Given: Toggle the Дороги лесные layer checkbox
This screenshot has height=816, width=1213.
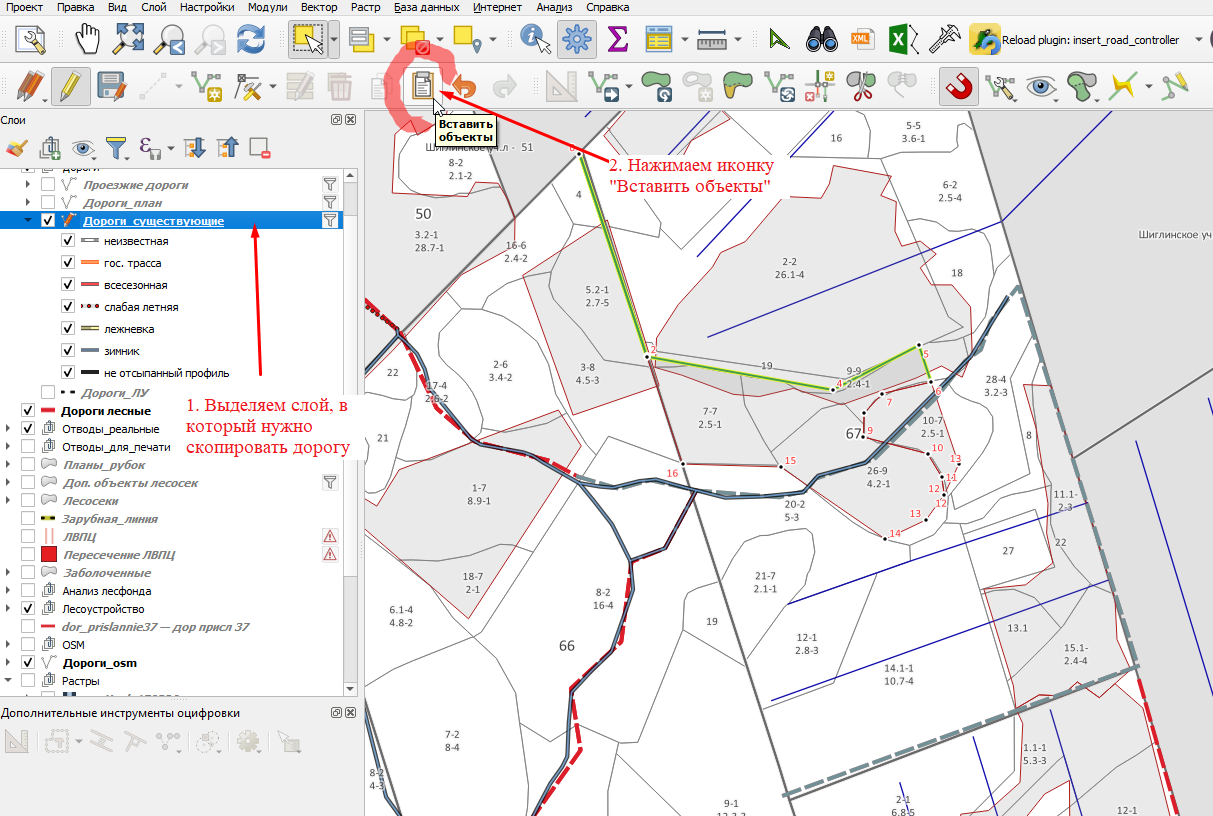Looking at the screenshot, I should [28, 411].
